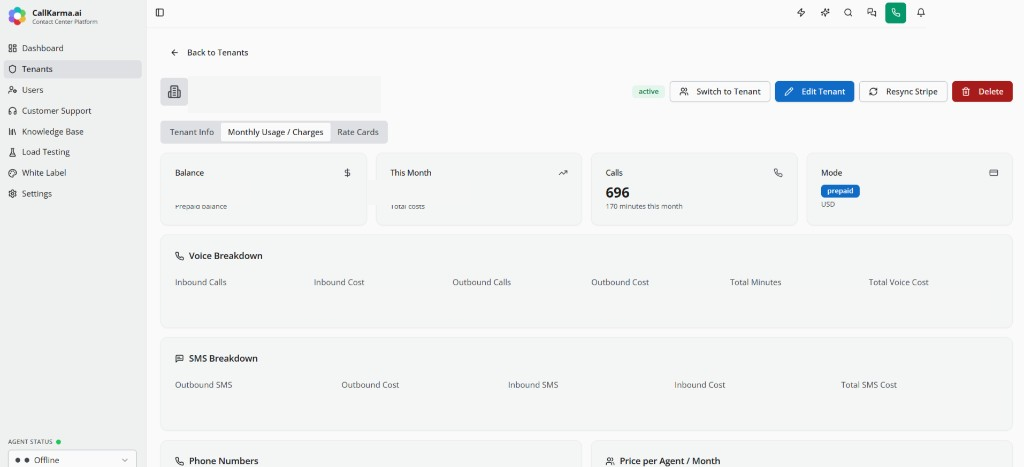The image size is (1024, 467).
Task: Click the Outbound Calls label
Action: (x=481, y=282)
